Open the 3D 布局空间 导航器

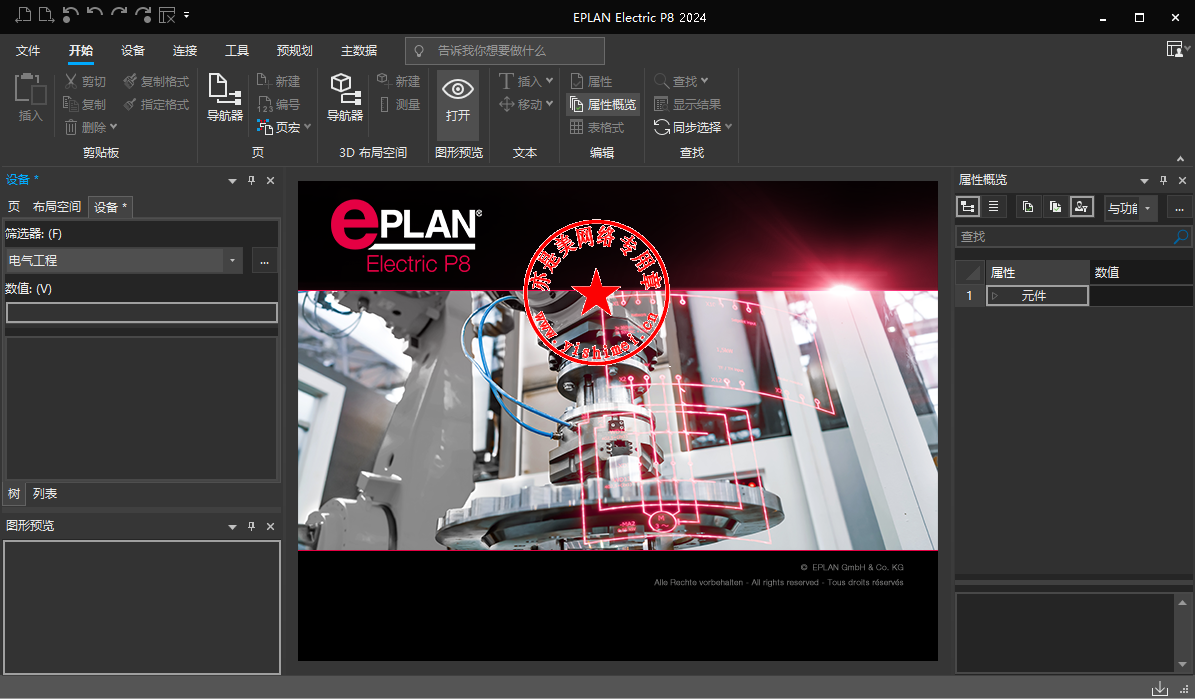[344, 98]
